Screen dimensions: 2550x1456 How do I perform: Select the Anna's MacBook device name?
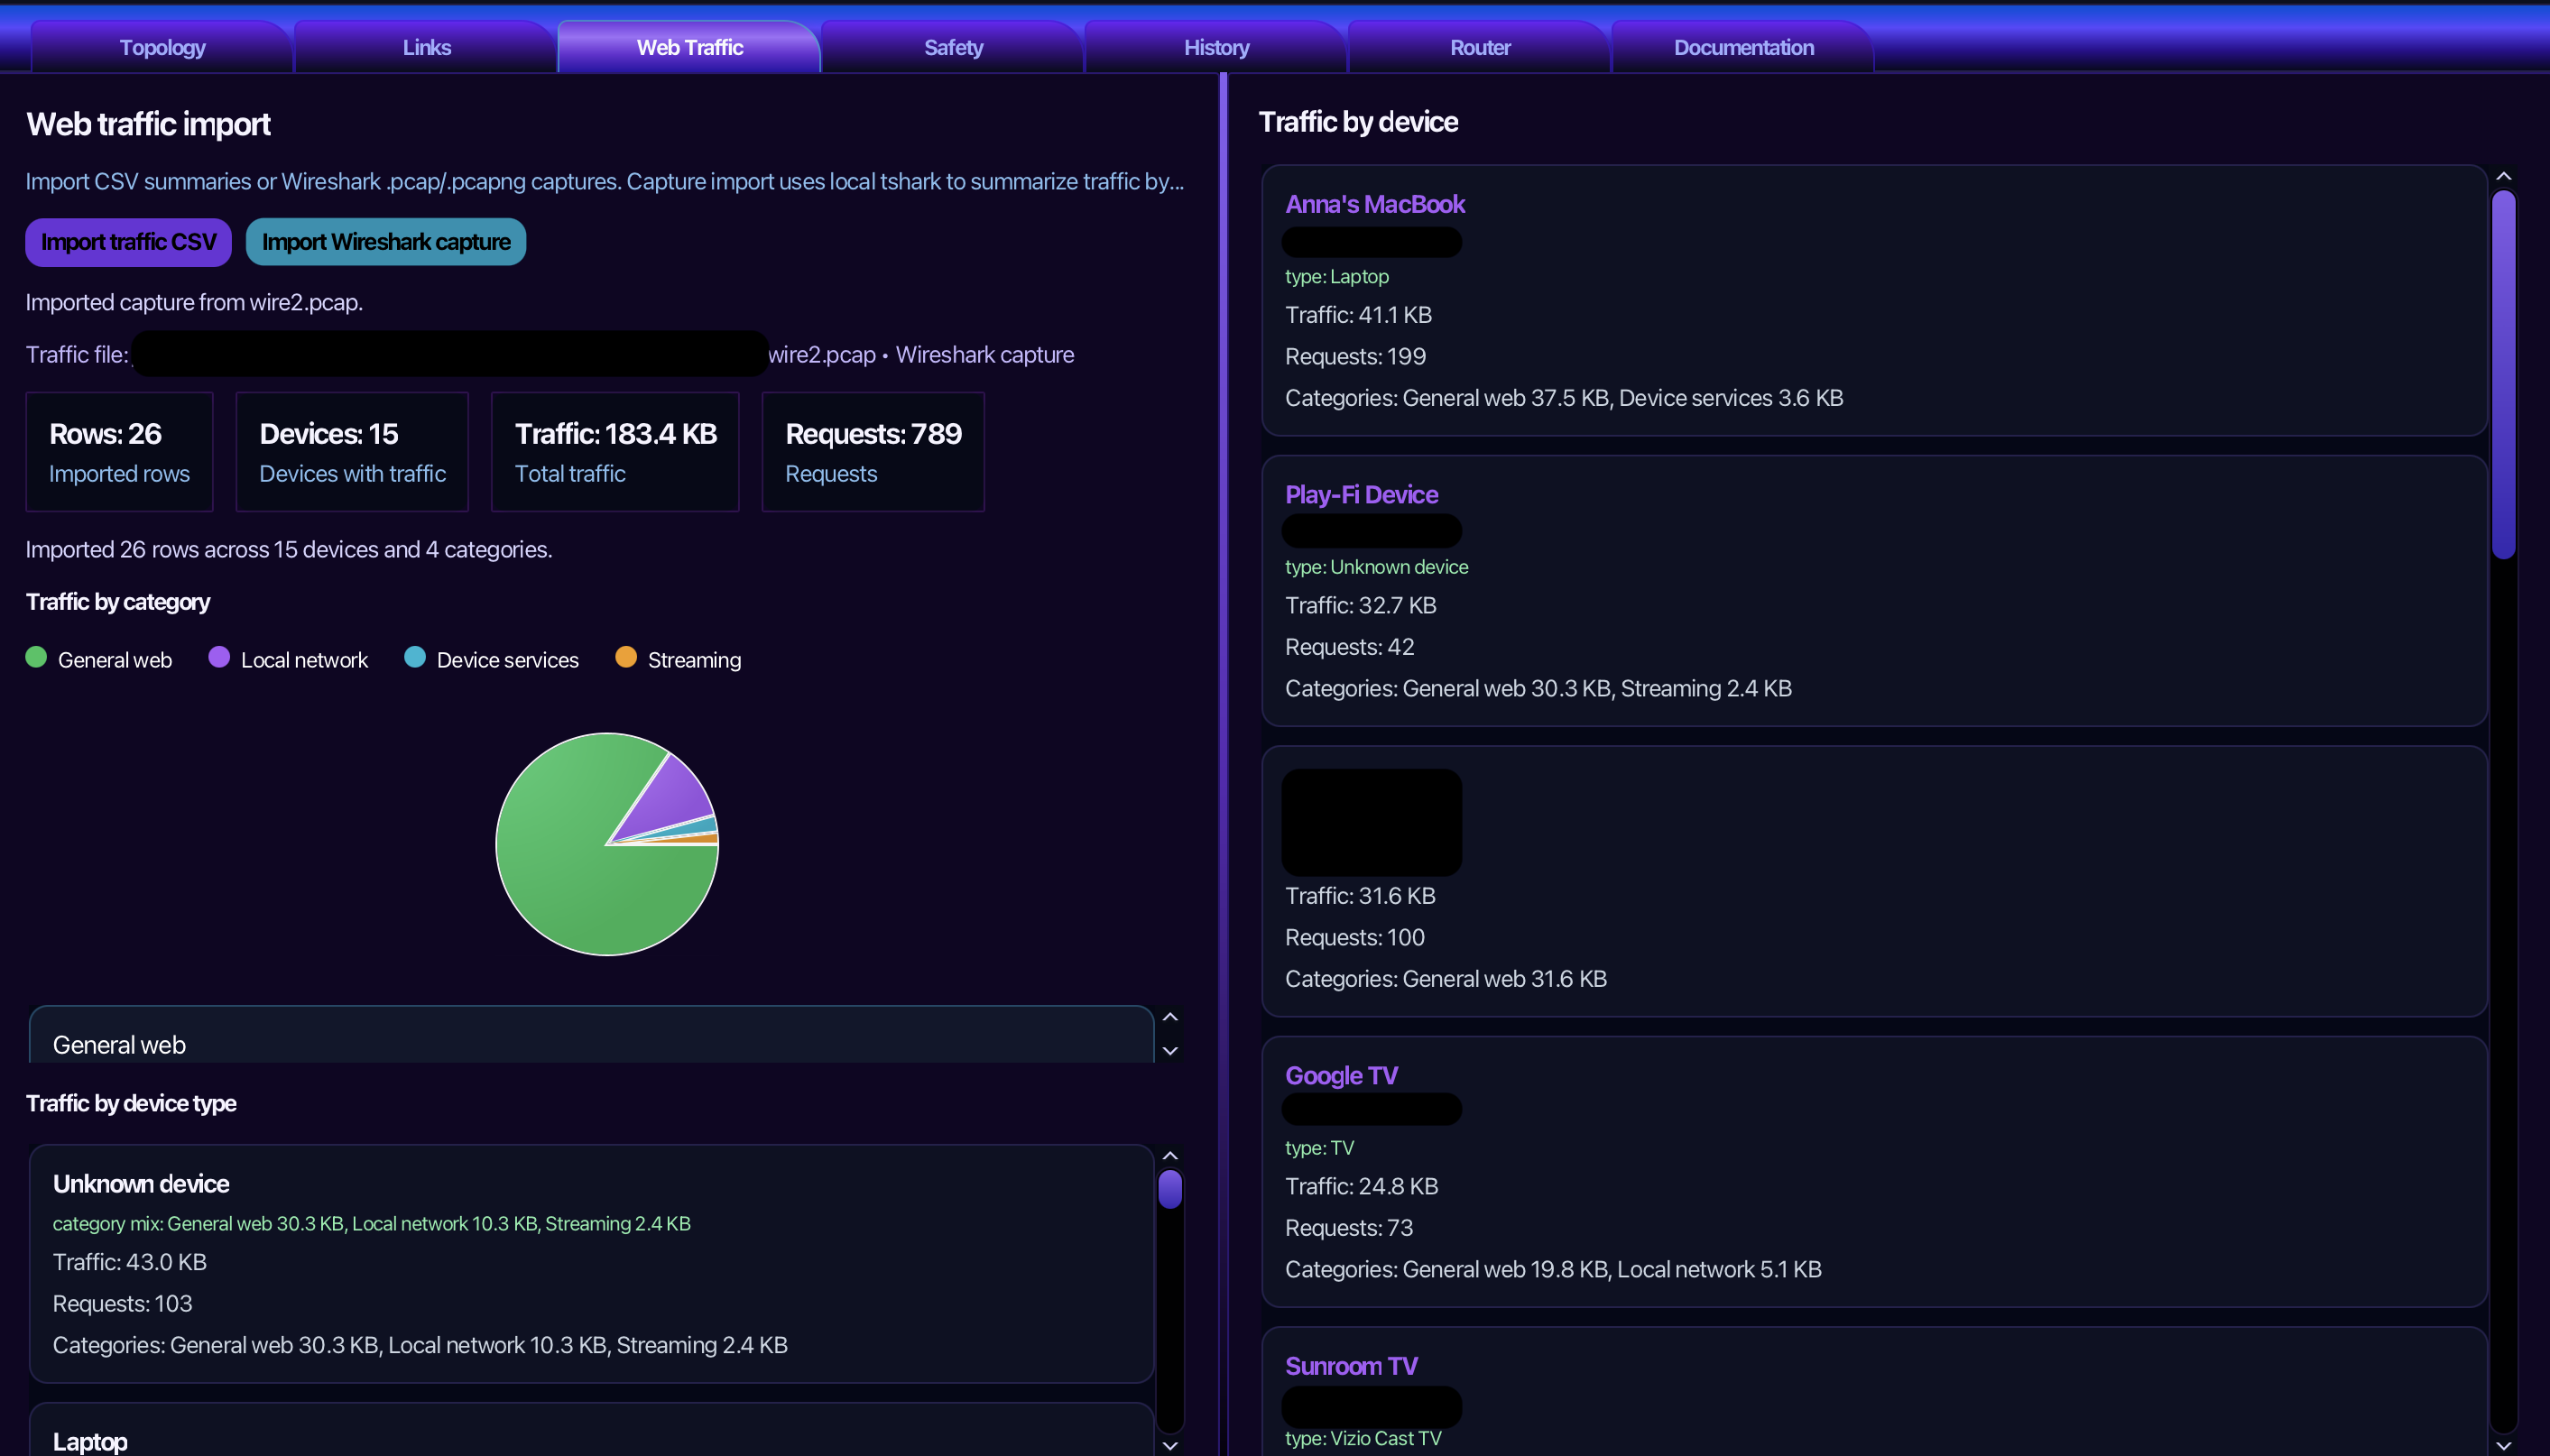tap(1374, 204)
